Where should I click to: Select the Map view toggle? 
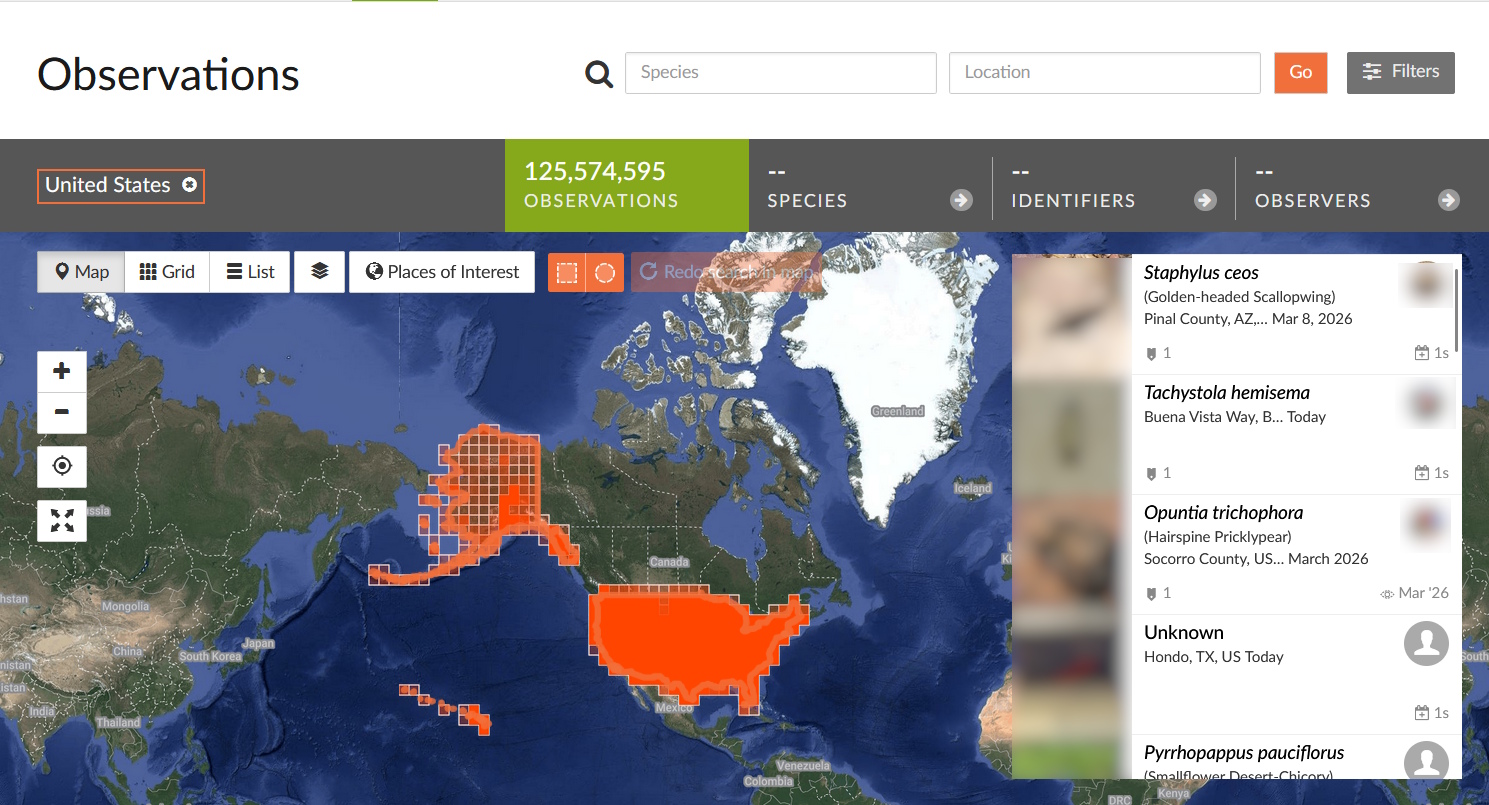pos(81,272)
